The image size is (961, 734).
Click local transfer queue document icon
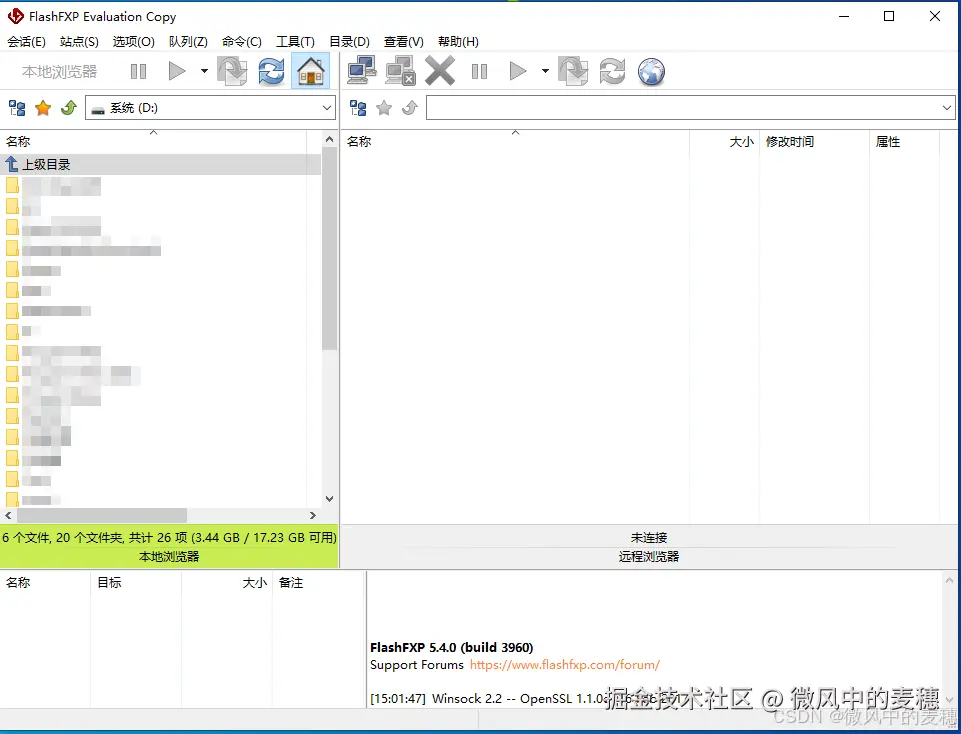(x=232, y=71)
